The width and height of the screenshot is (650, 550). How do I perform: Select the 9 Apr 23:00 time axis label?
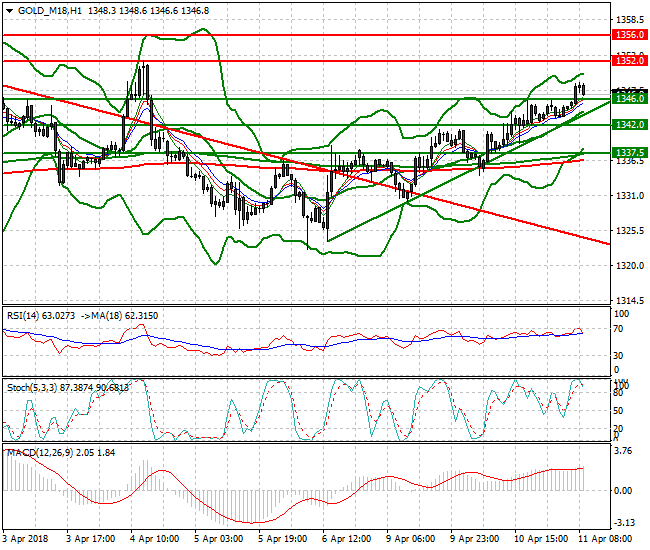(x=474, y=538)
